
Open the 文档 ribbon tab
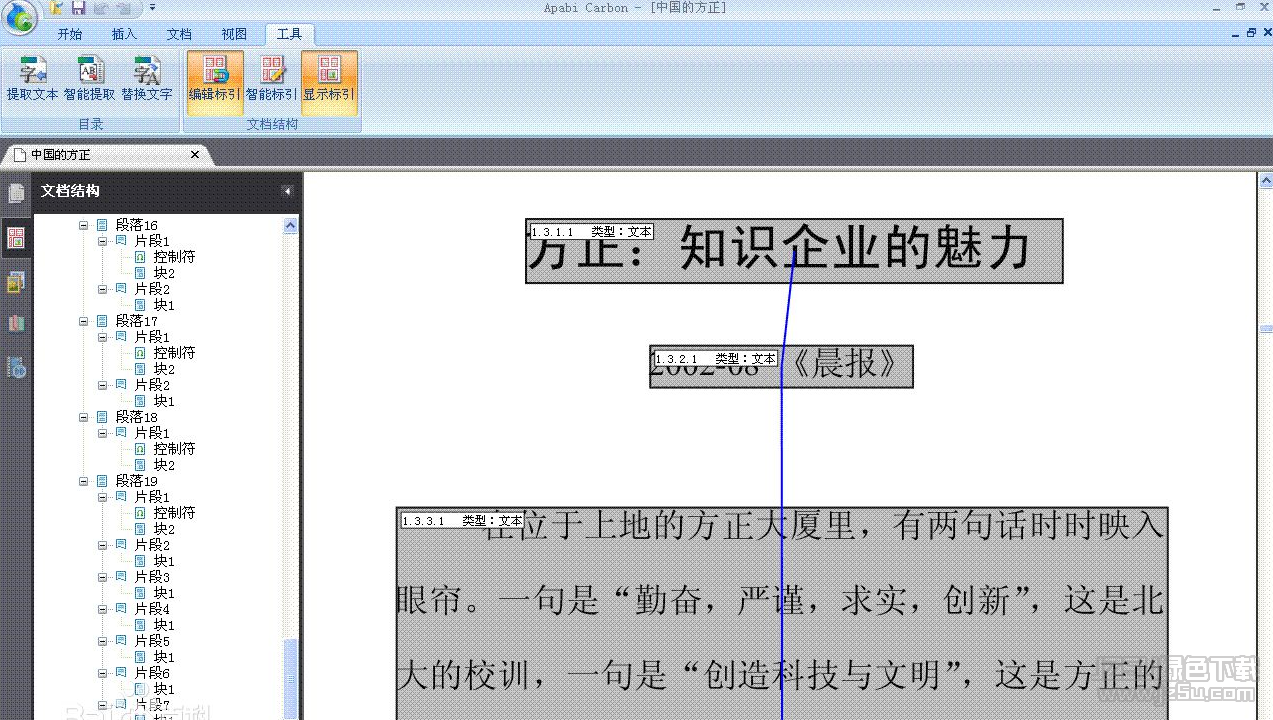click(179, 34)
